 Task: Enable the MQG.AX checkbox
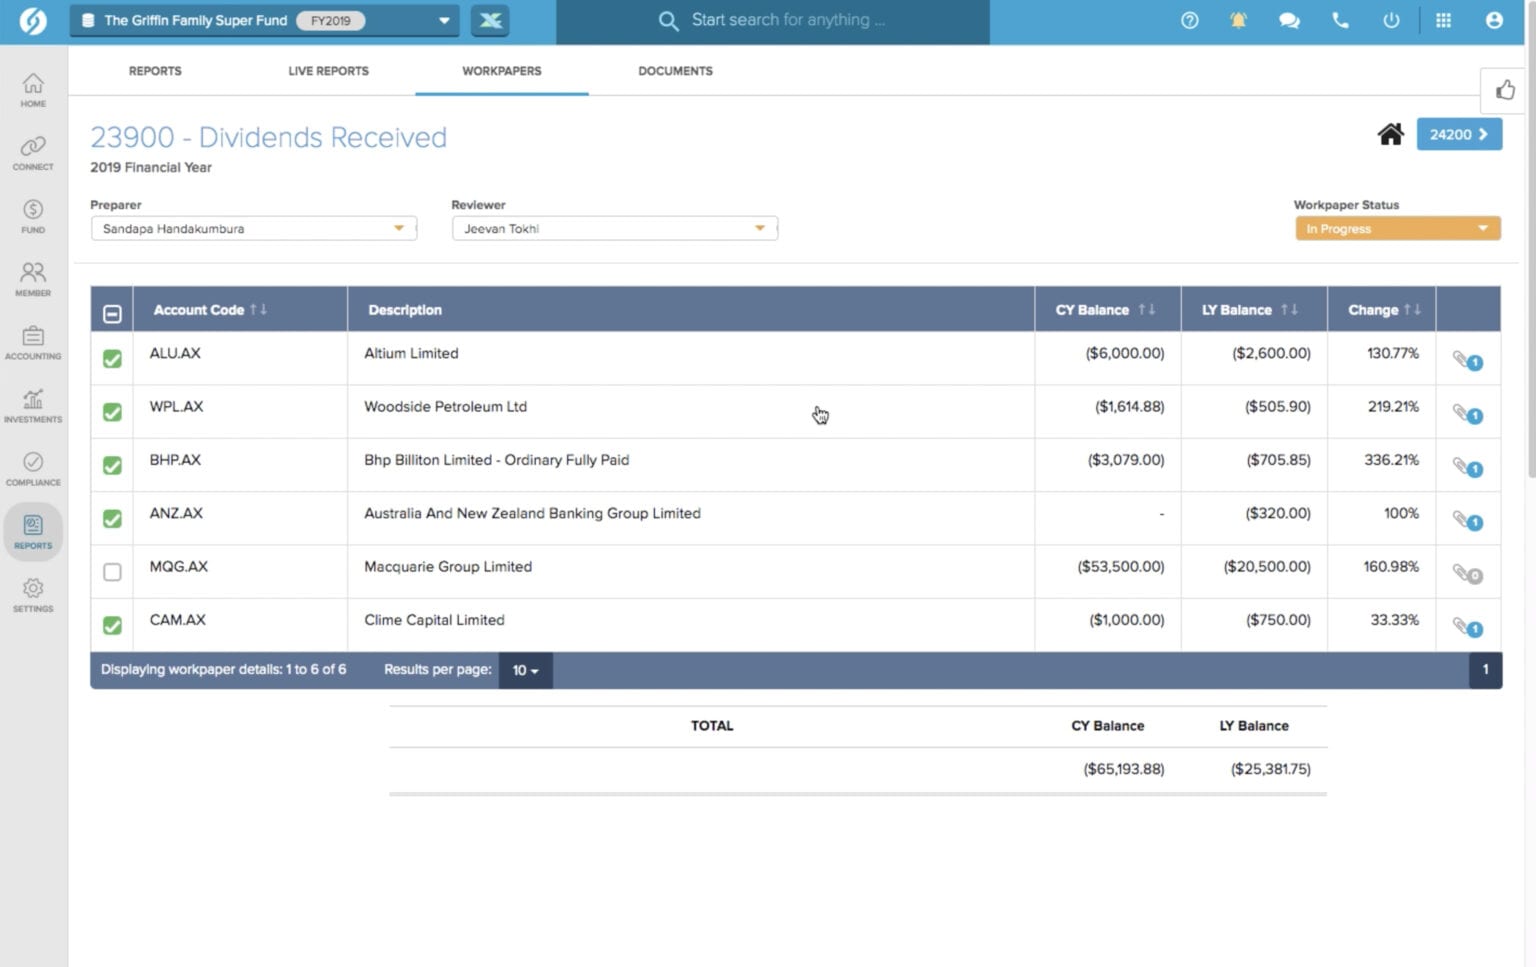pyautogui.click(x=112, y=572)
